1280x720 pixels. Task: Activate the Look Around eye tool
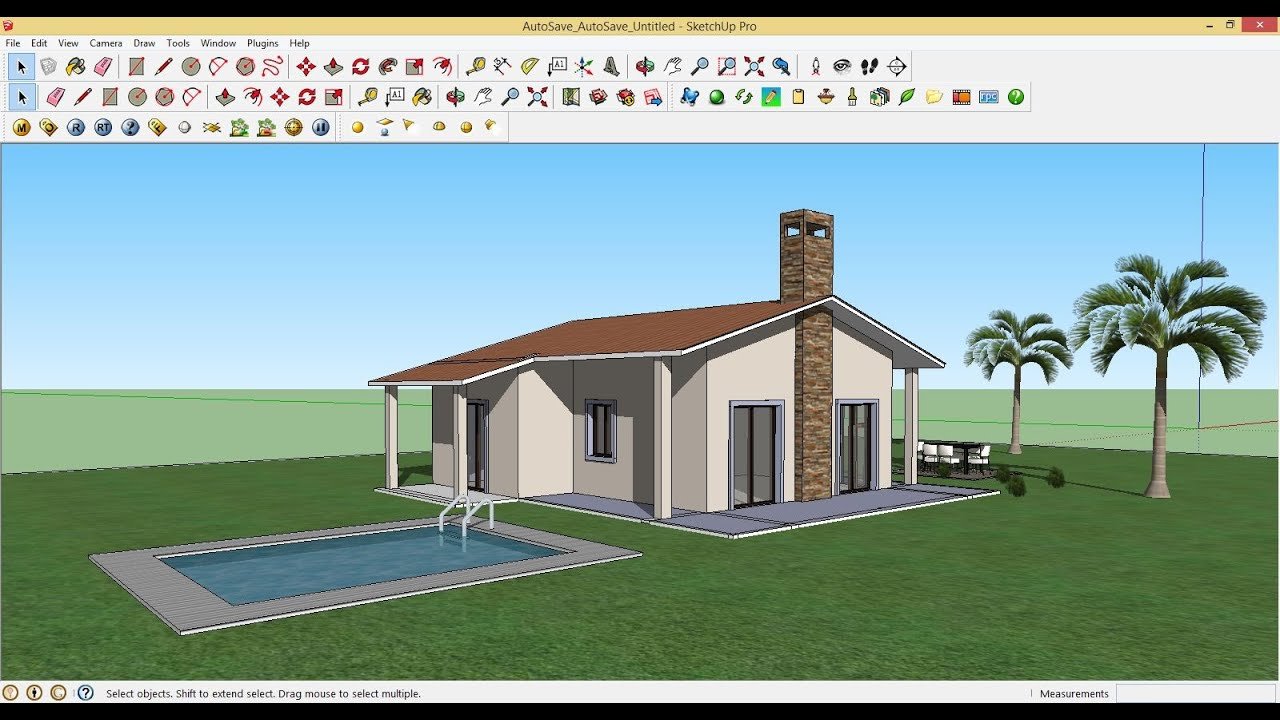(843, 67)
